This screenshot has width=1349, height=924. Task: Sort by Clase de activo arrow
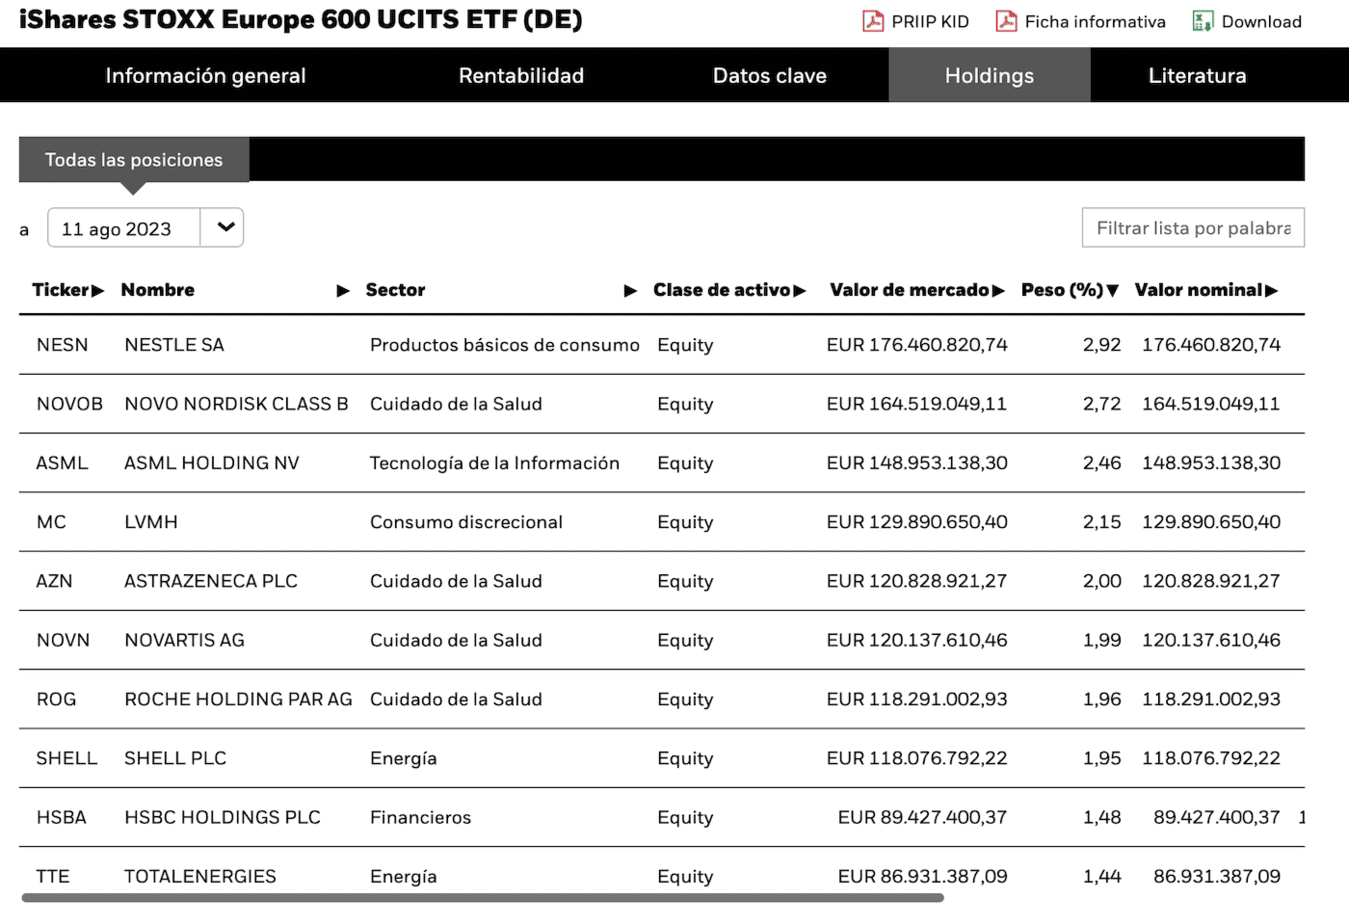tap(800, 291)
